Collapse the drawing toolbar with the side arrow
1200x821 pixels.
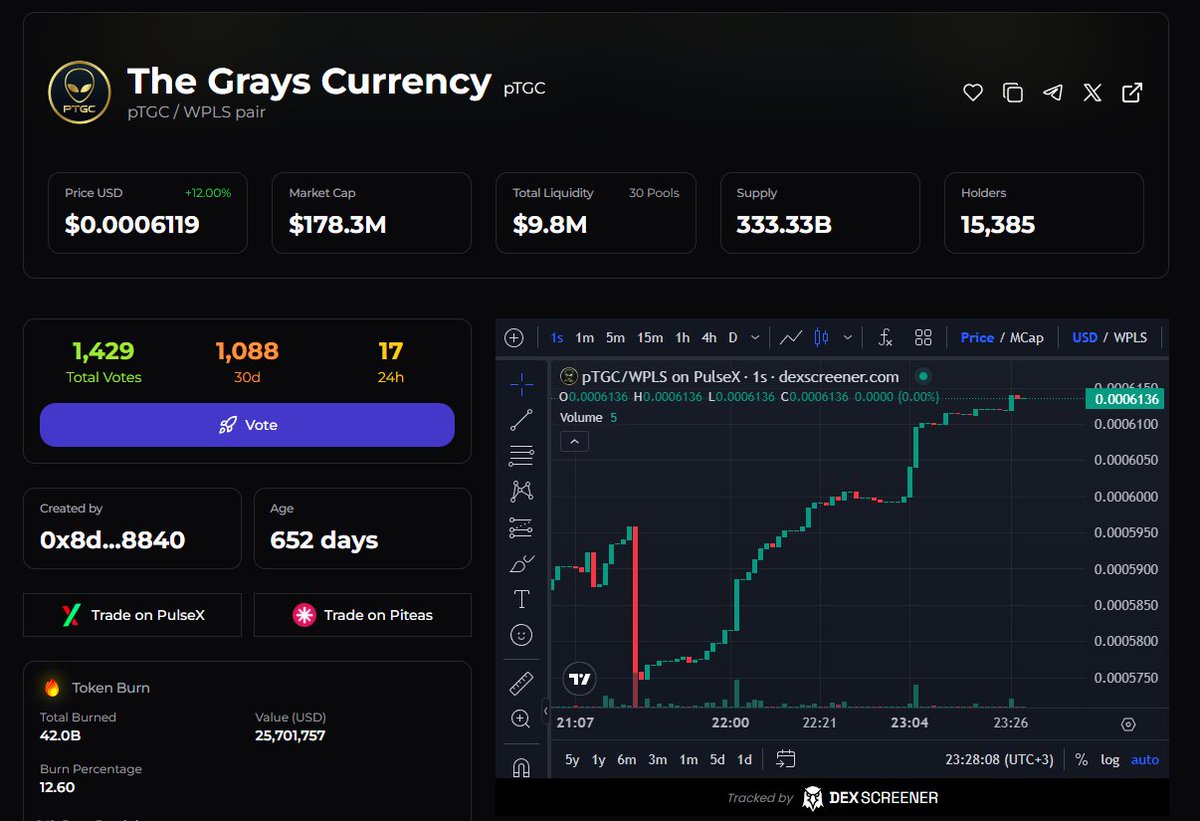click(x=546, y=712)
